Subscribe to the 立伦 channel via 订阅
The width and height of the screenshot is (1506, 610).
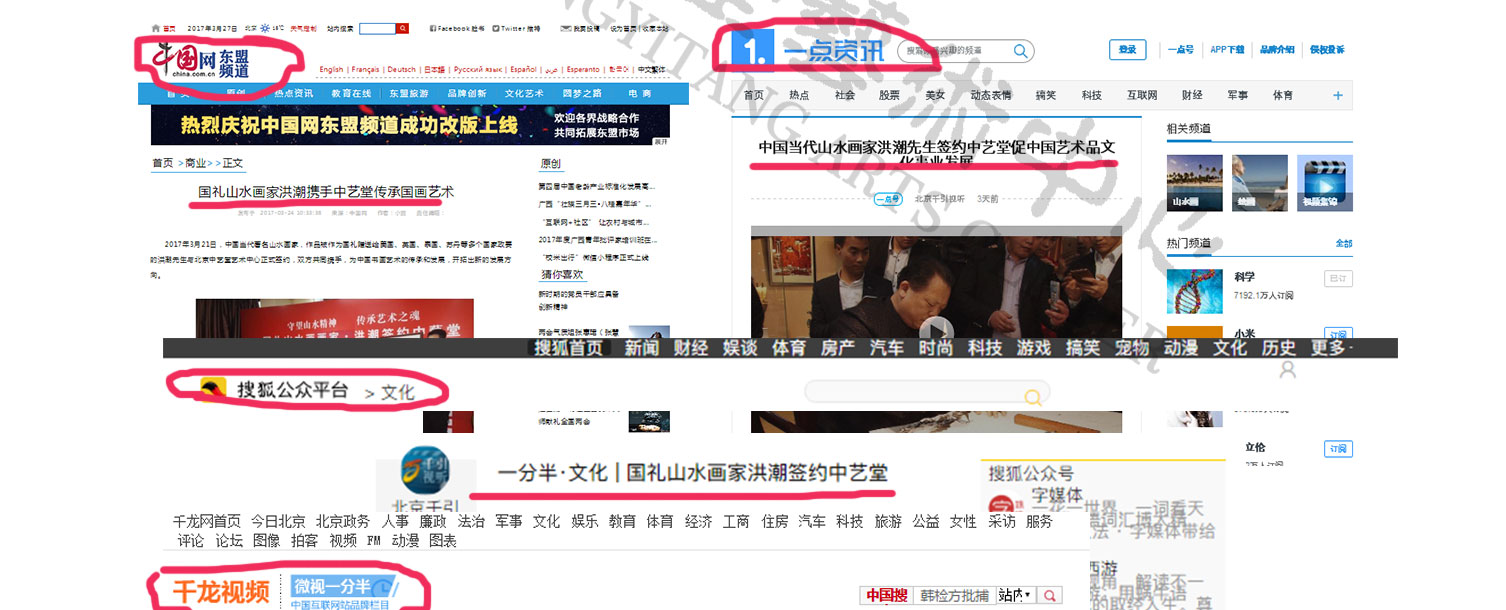[x=1337, y=449]
